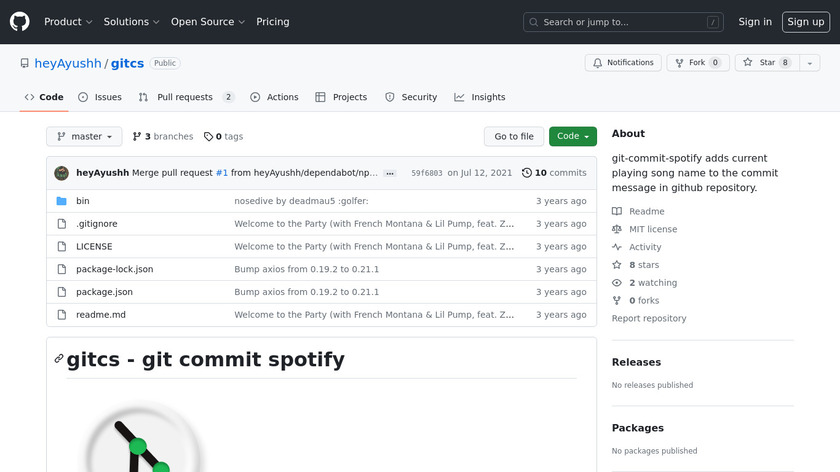Click the Go to file button

pyautogui.click(x=514, y=137)
